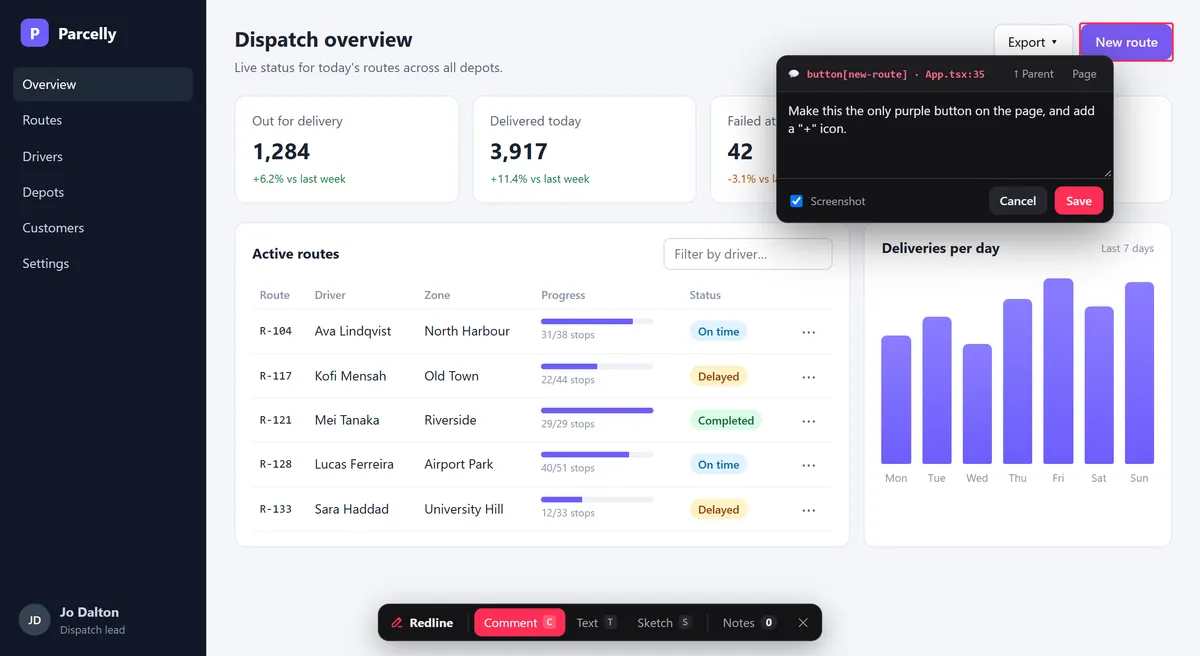1200x656 pixels.
Task: Click inside the comment text area
Action: [x=945, y=136]
